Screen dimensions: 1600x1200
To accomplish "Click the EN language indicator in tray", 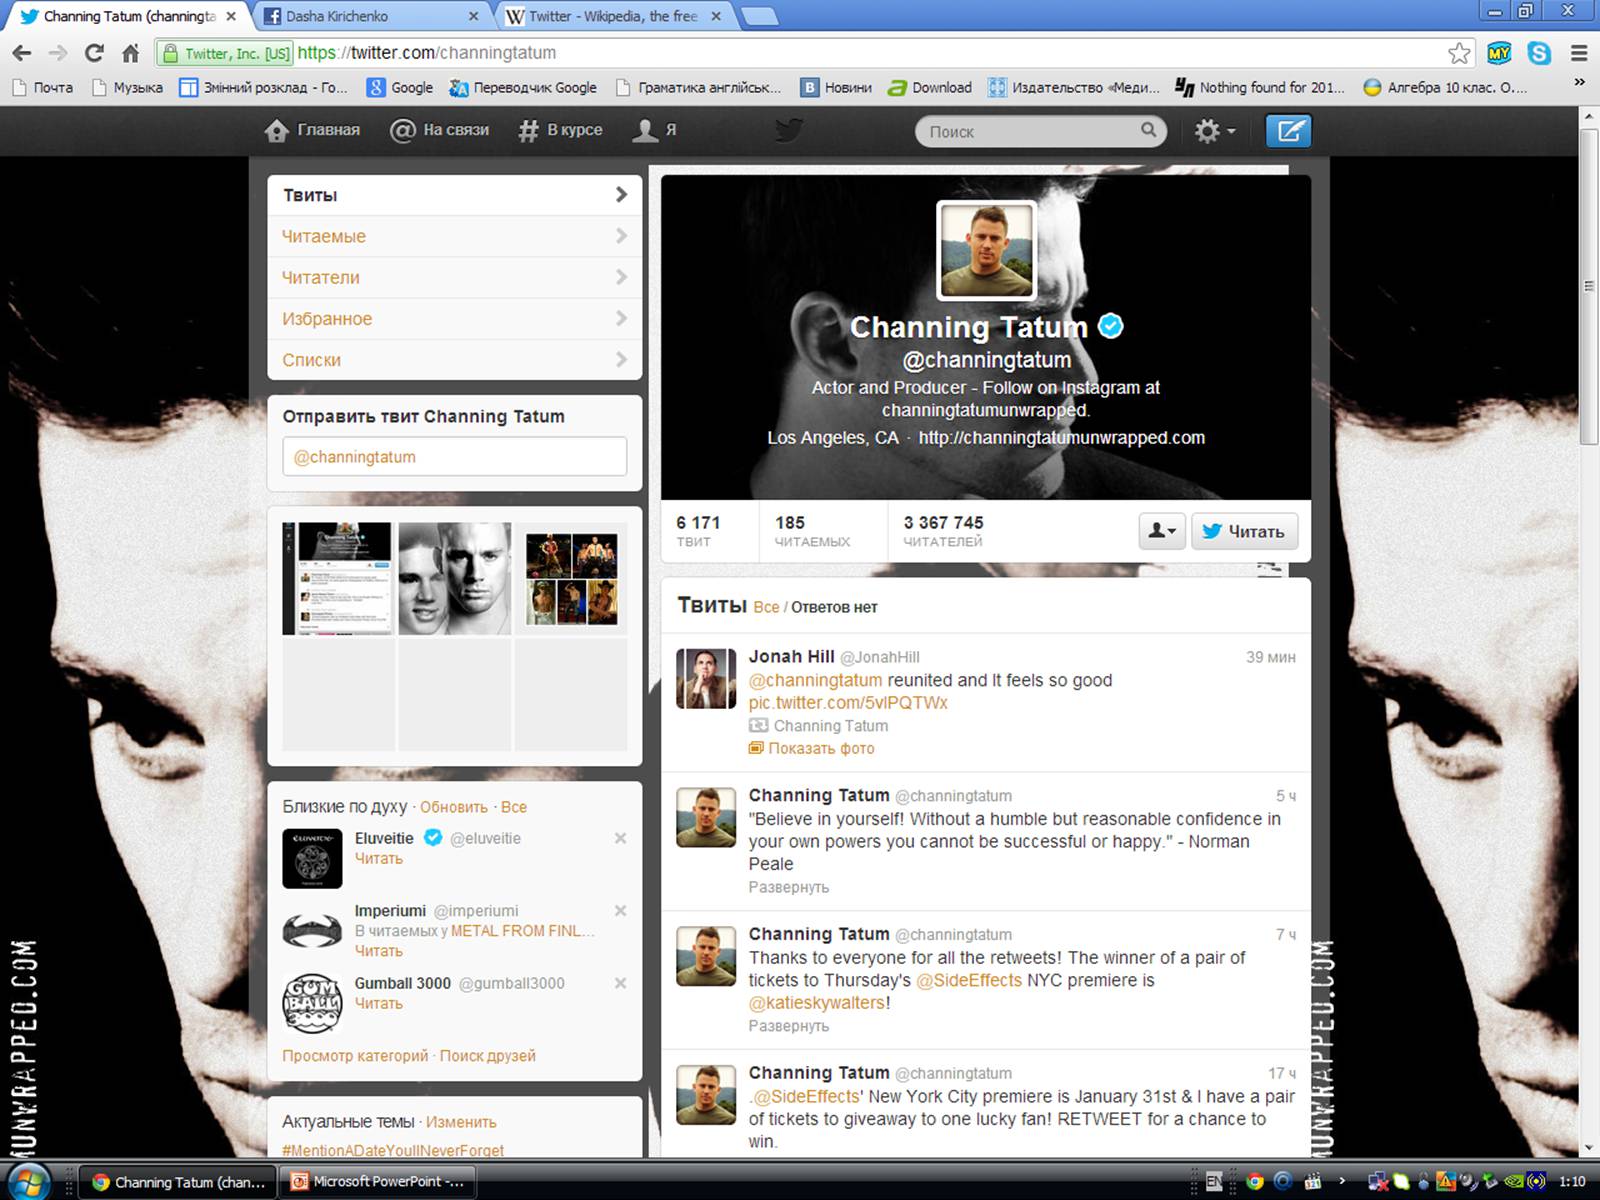I will [1214, 1181].
